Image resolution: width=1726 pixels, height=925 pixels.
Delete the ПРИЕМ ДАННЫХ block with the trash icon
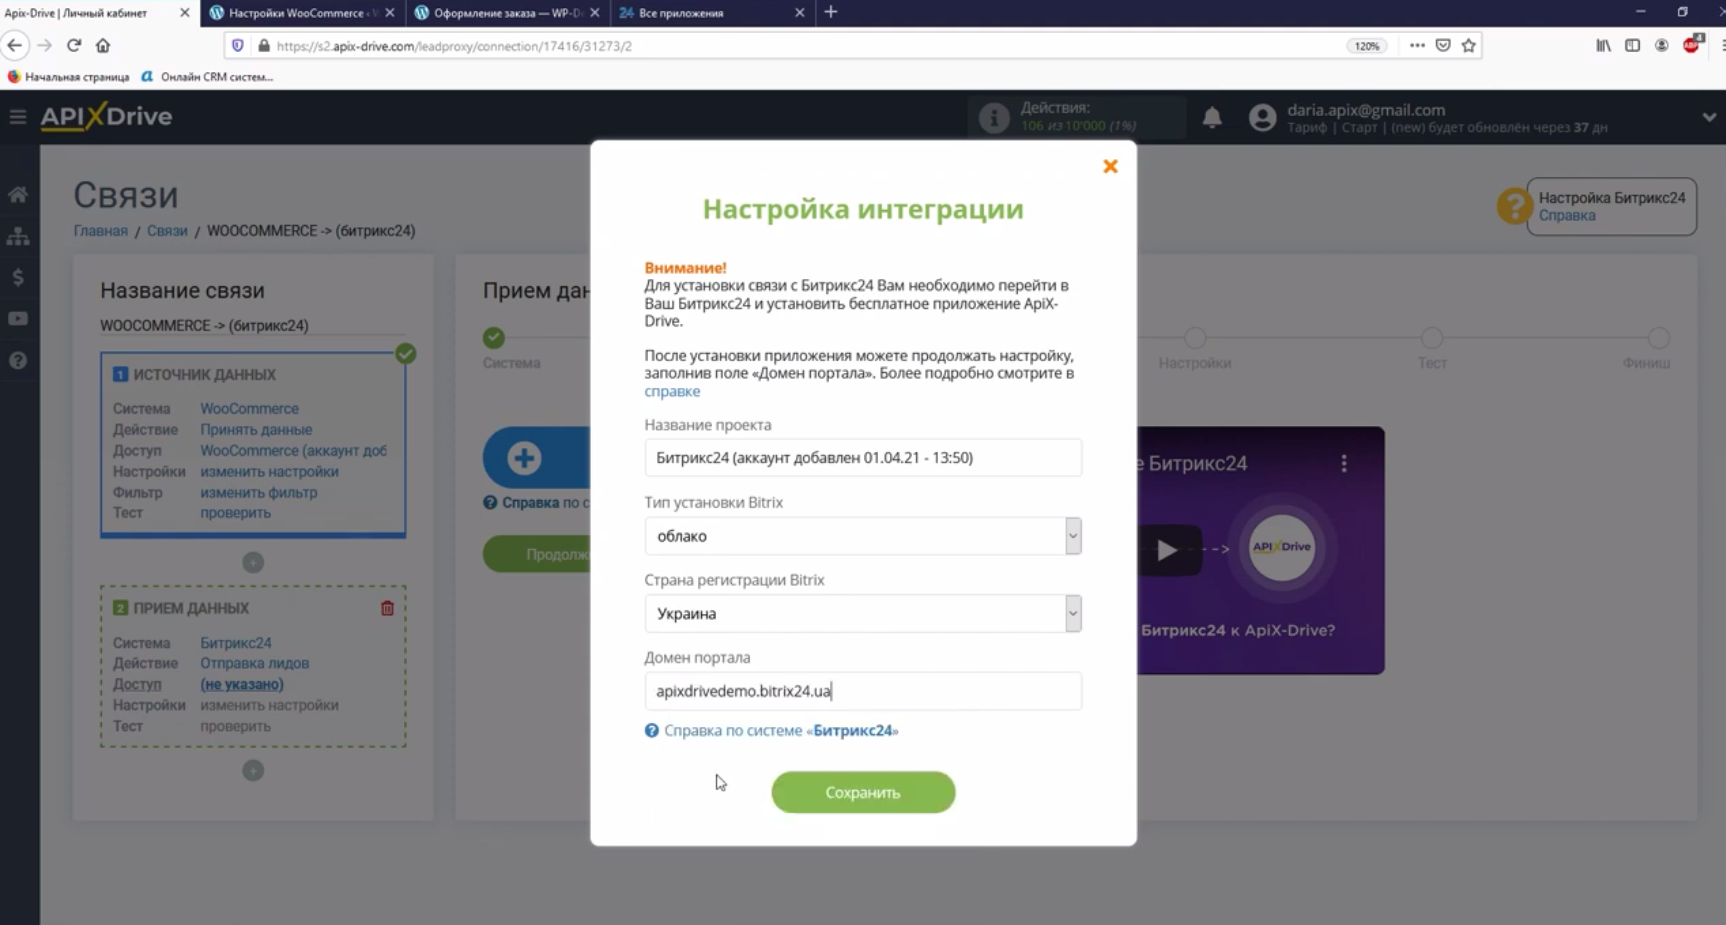387,608
